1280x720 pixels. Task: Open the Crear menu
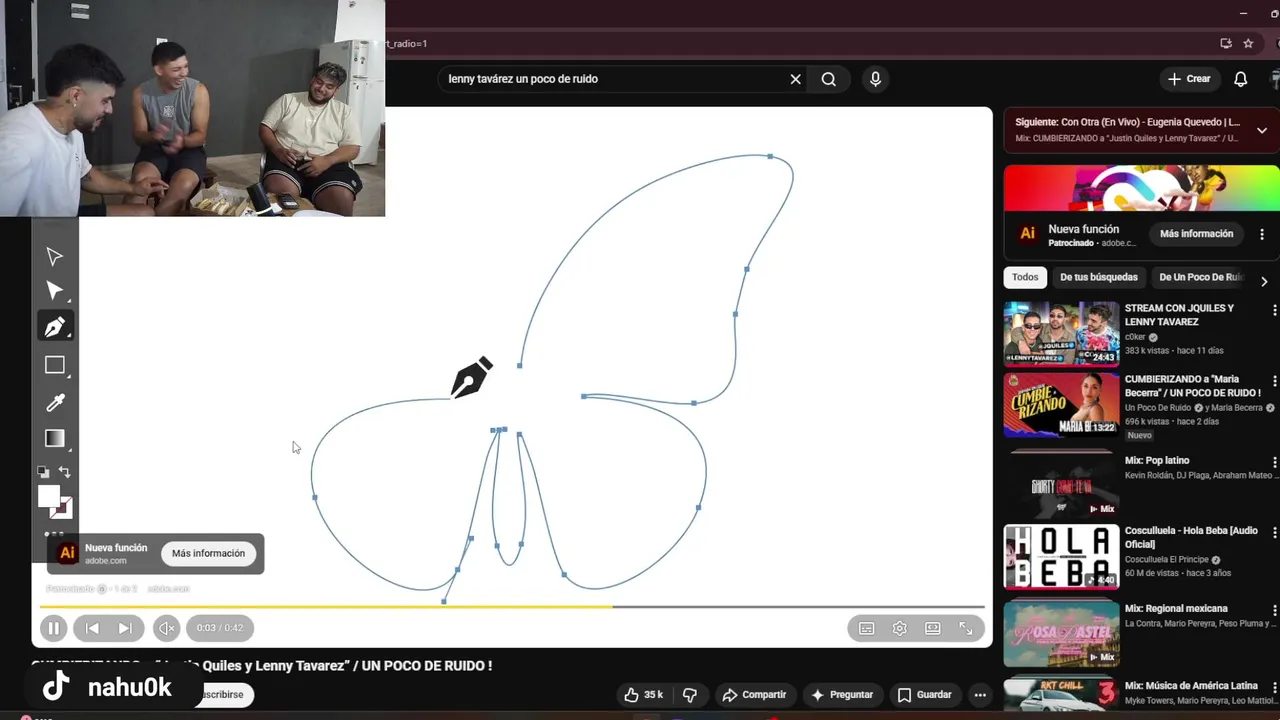(1189, 79)
